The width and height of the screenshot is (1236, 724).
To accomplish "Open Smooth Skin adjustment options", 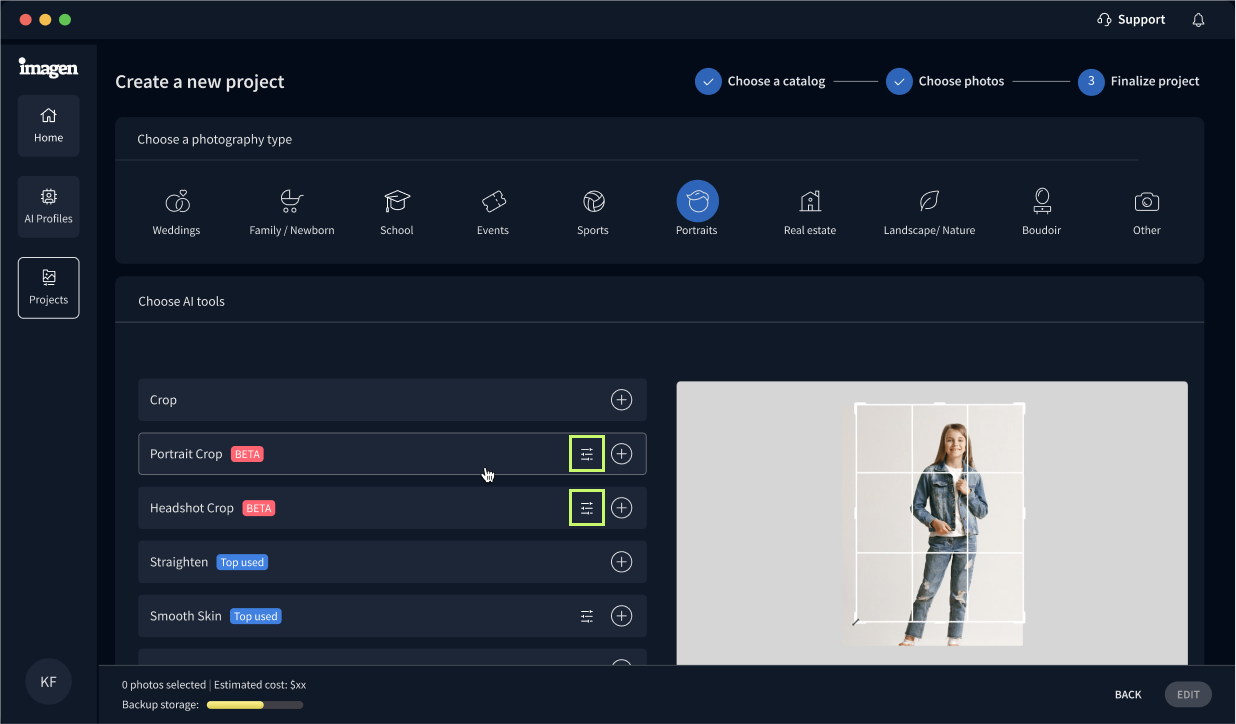I will 586,616.
